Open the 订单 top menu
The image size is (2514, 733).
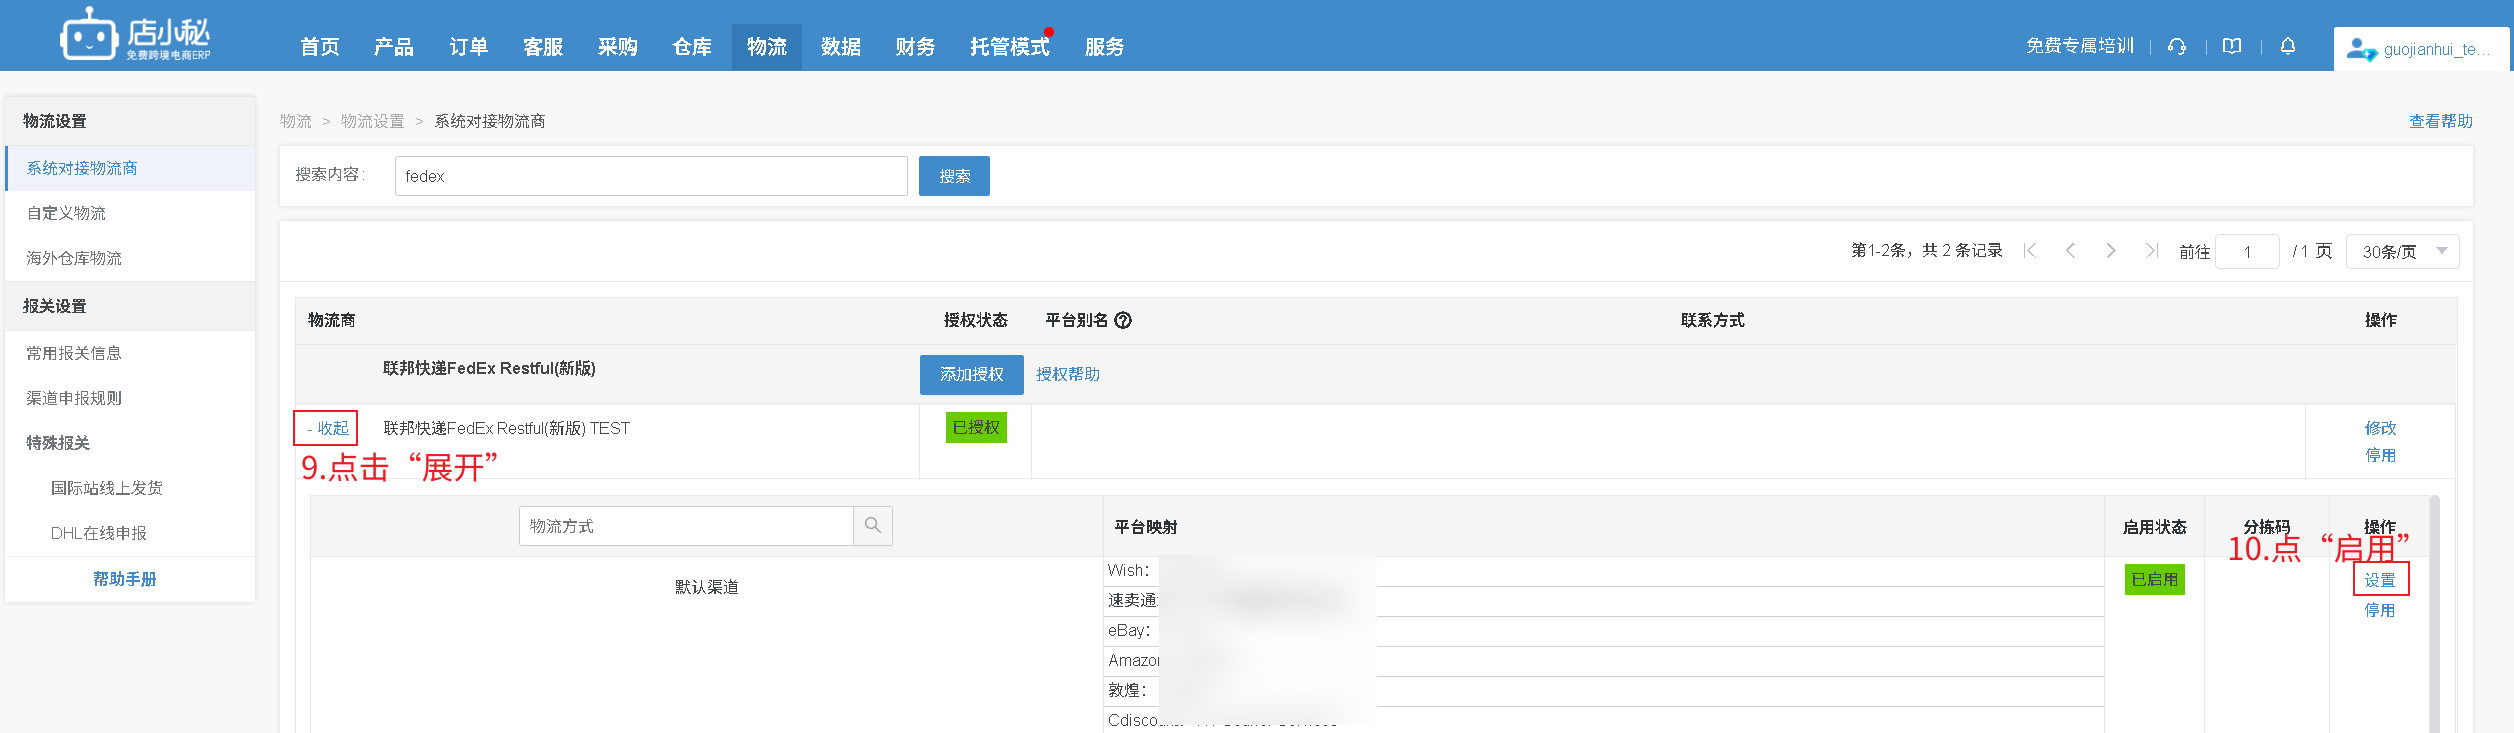pos(468,47)
